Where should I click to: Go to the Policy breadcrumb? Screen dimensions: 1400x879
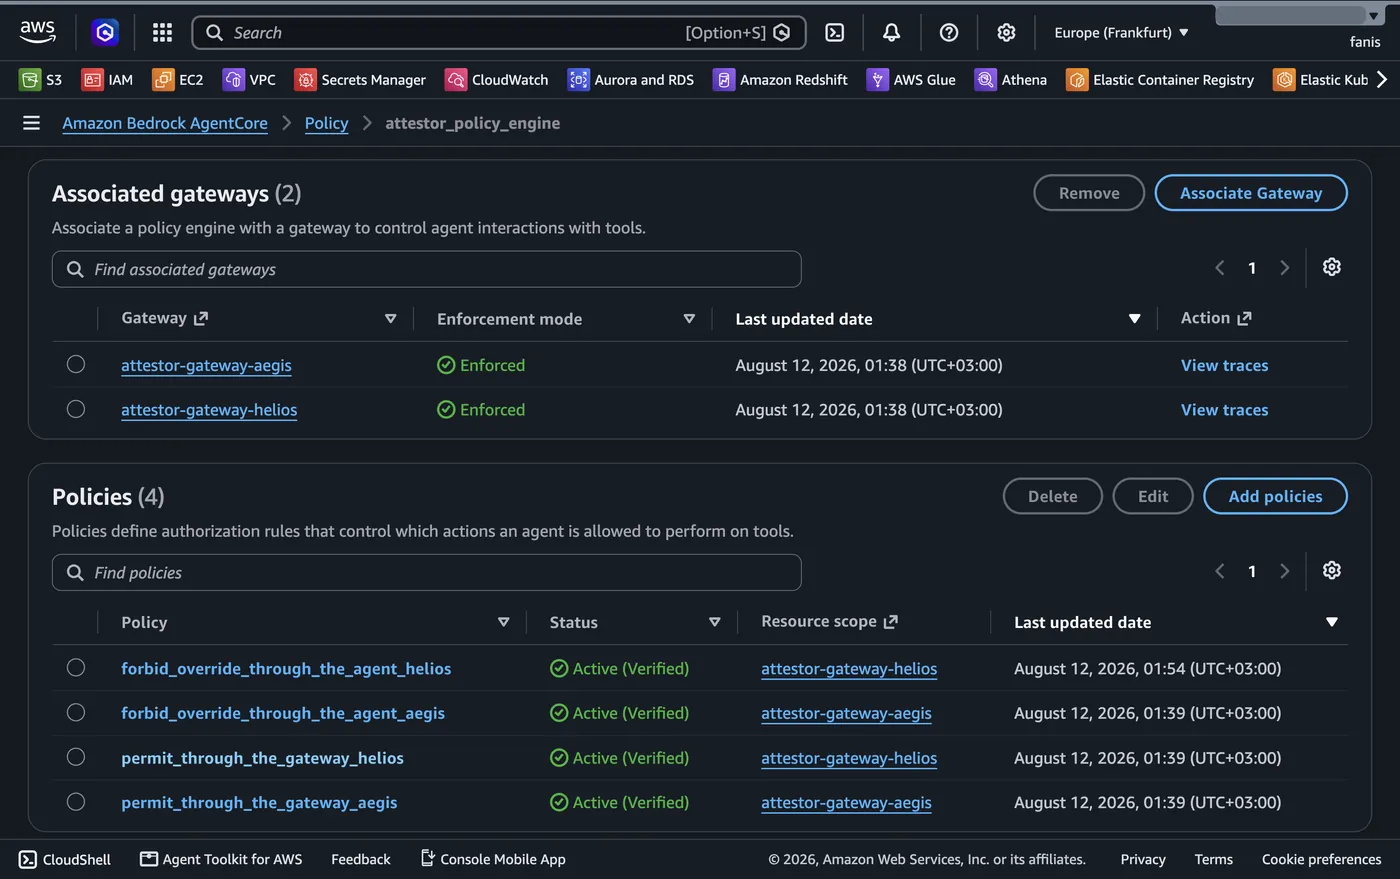click(x=326, y=123)
